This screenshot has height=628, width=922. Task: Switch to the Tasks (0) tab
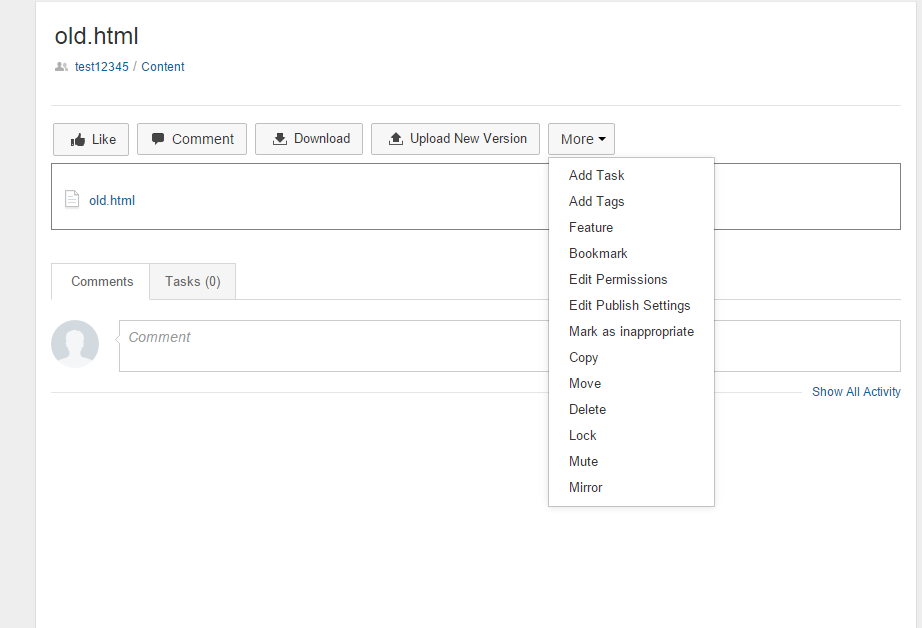pyautogui.click(x=193, y=282)
